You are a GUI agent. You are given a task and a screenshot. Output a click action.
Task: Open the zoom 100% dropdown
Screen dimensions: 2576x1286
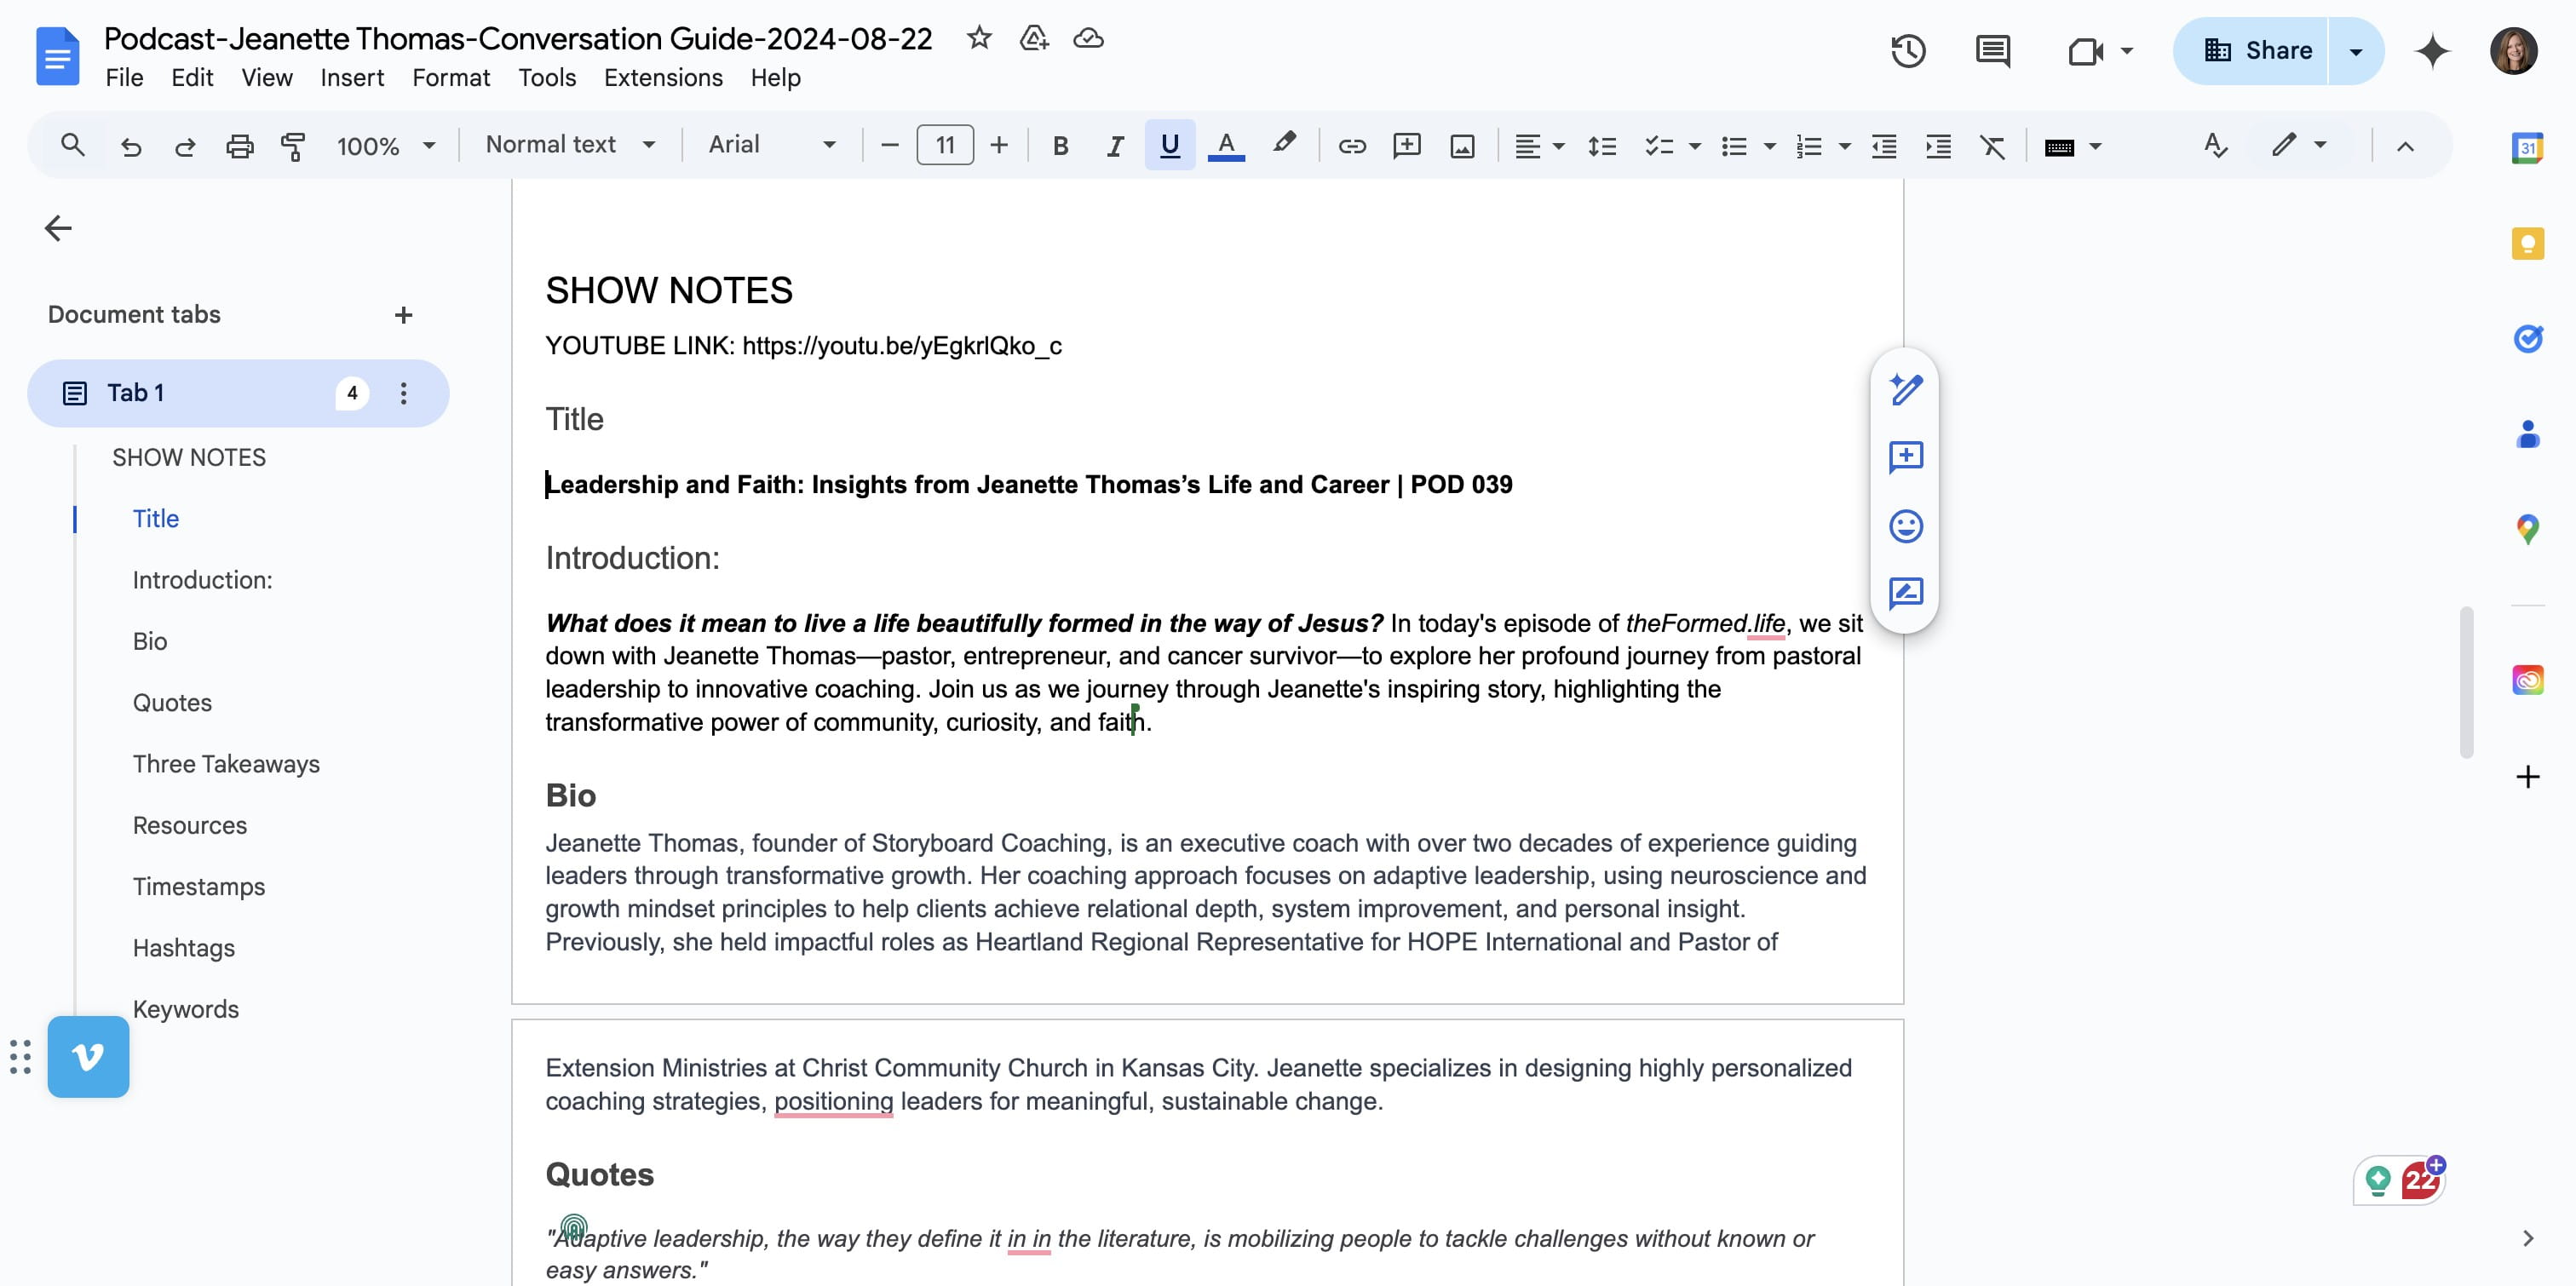(x=386, y=146)
